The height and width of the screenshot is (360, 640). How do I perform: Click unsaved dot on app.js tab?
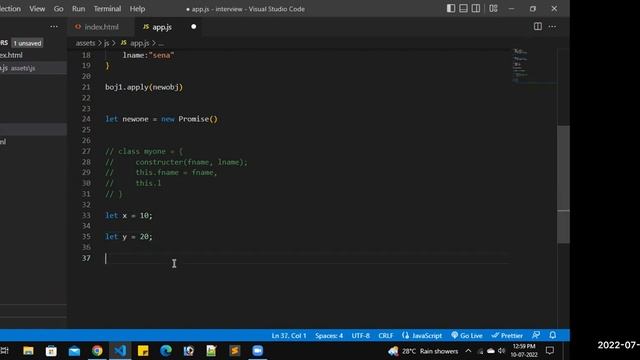point(193,27)
